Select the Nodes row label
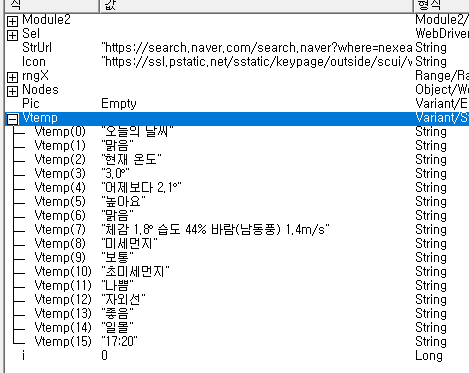This screenshot has width=469, height=373. coord(40,90)
